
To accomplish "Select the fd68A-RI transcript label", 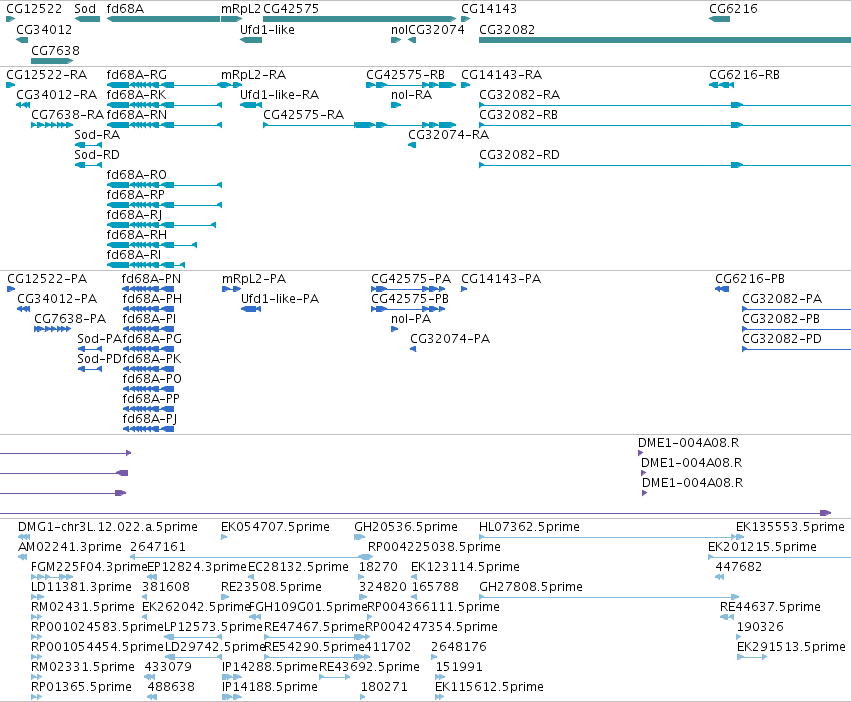I will click(x=134, y=255).
